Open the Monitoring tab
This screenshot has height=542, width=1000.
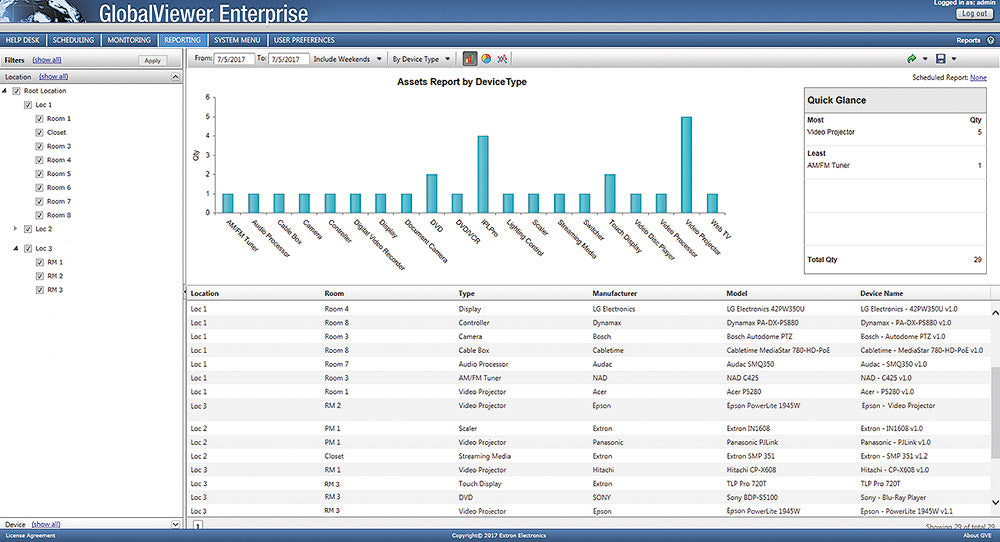click(129, 40)
